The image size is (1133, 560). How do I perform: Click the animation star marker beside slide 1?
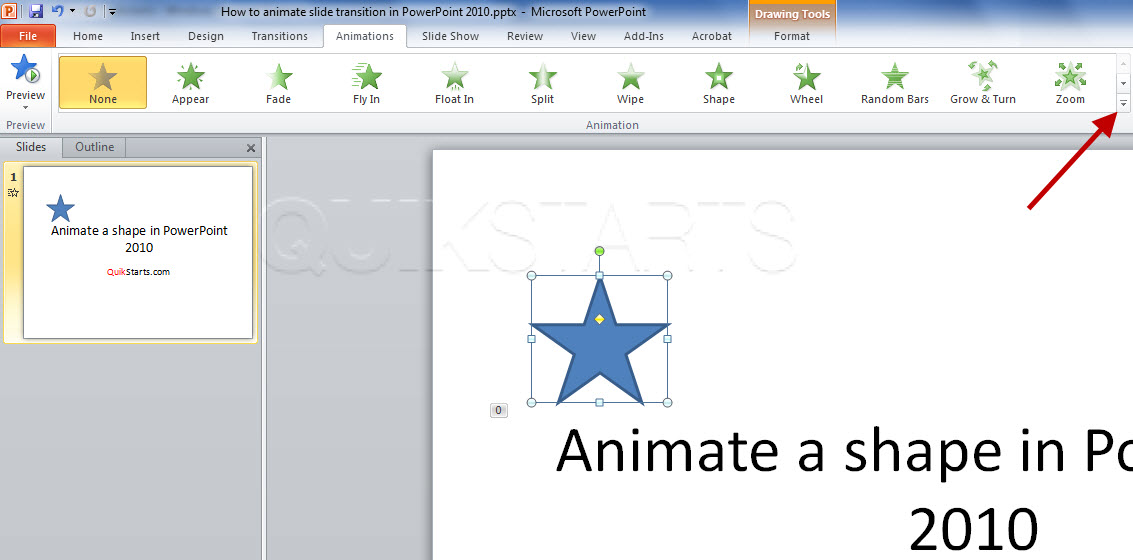13,192
